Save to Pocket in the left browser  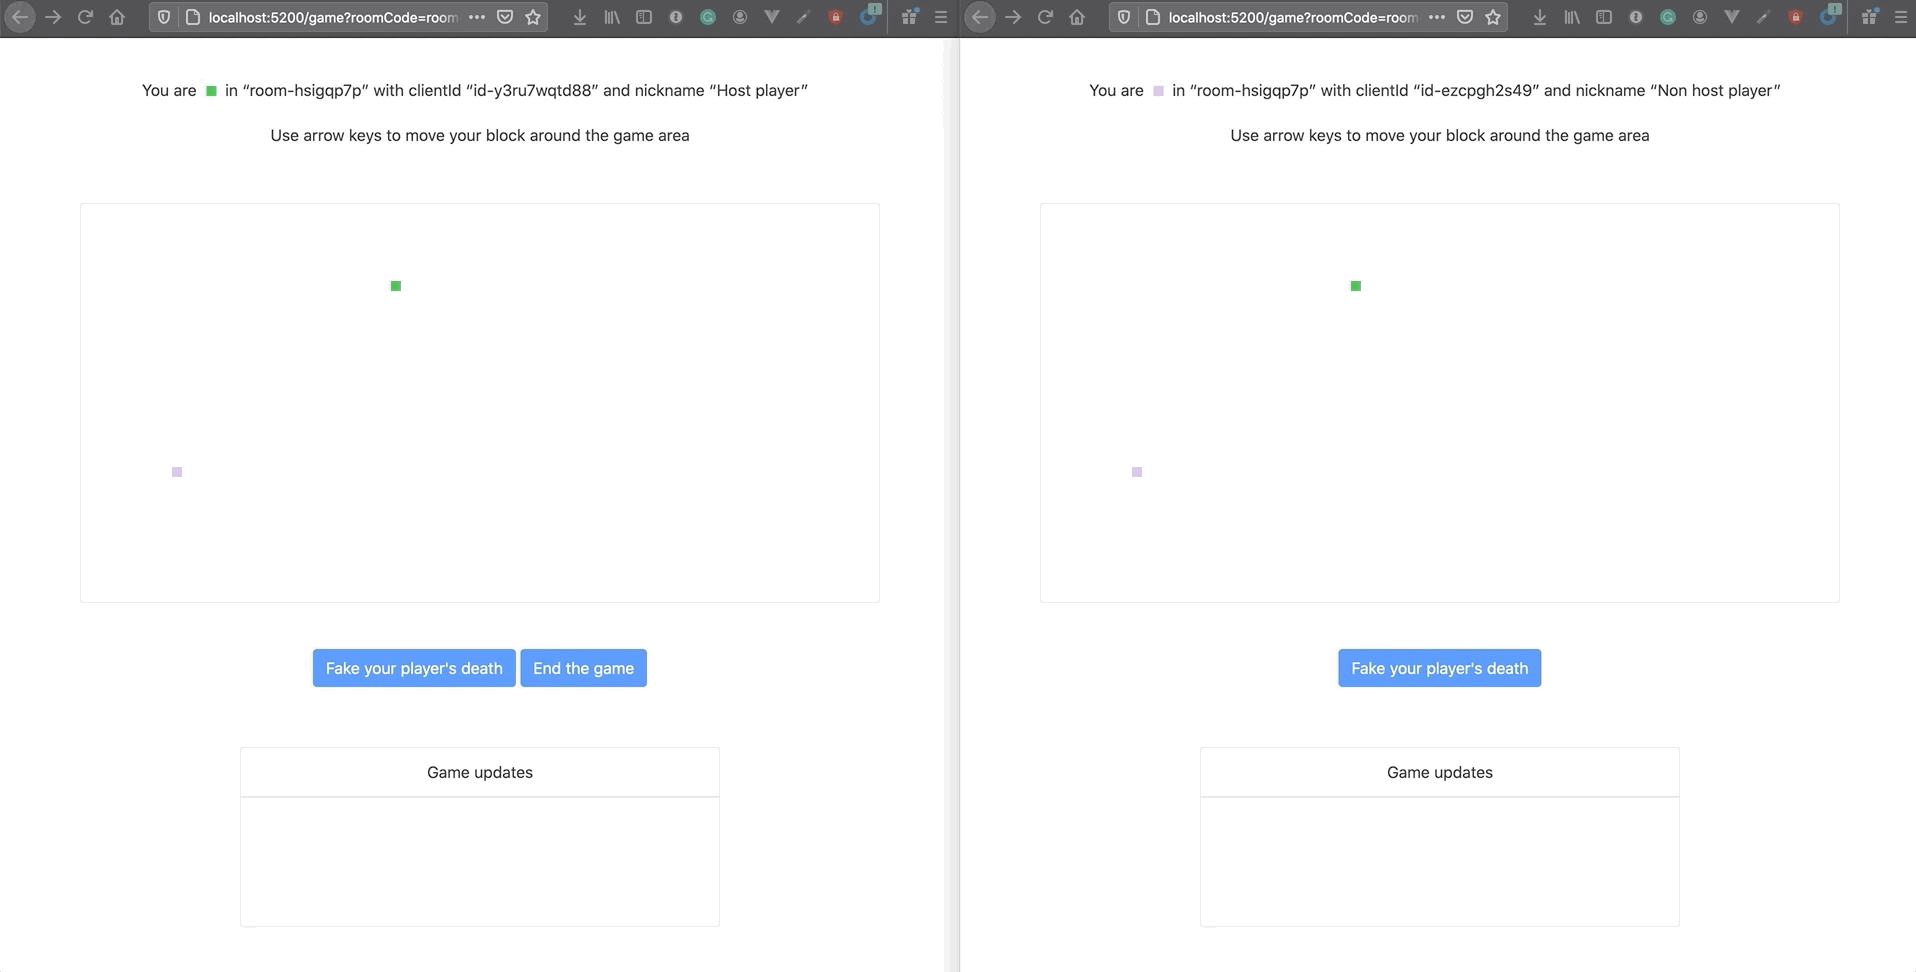pyautogui.click(x=505, y=17)
